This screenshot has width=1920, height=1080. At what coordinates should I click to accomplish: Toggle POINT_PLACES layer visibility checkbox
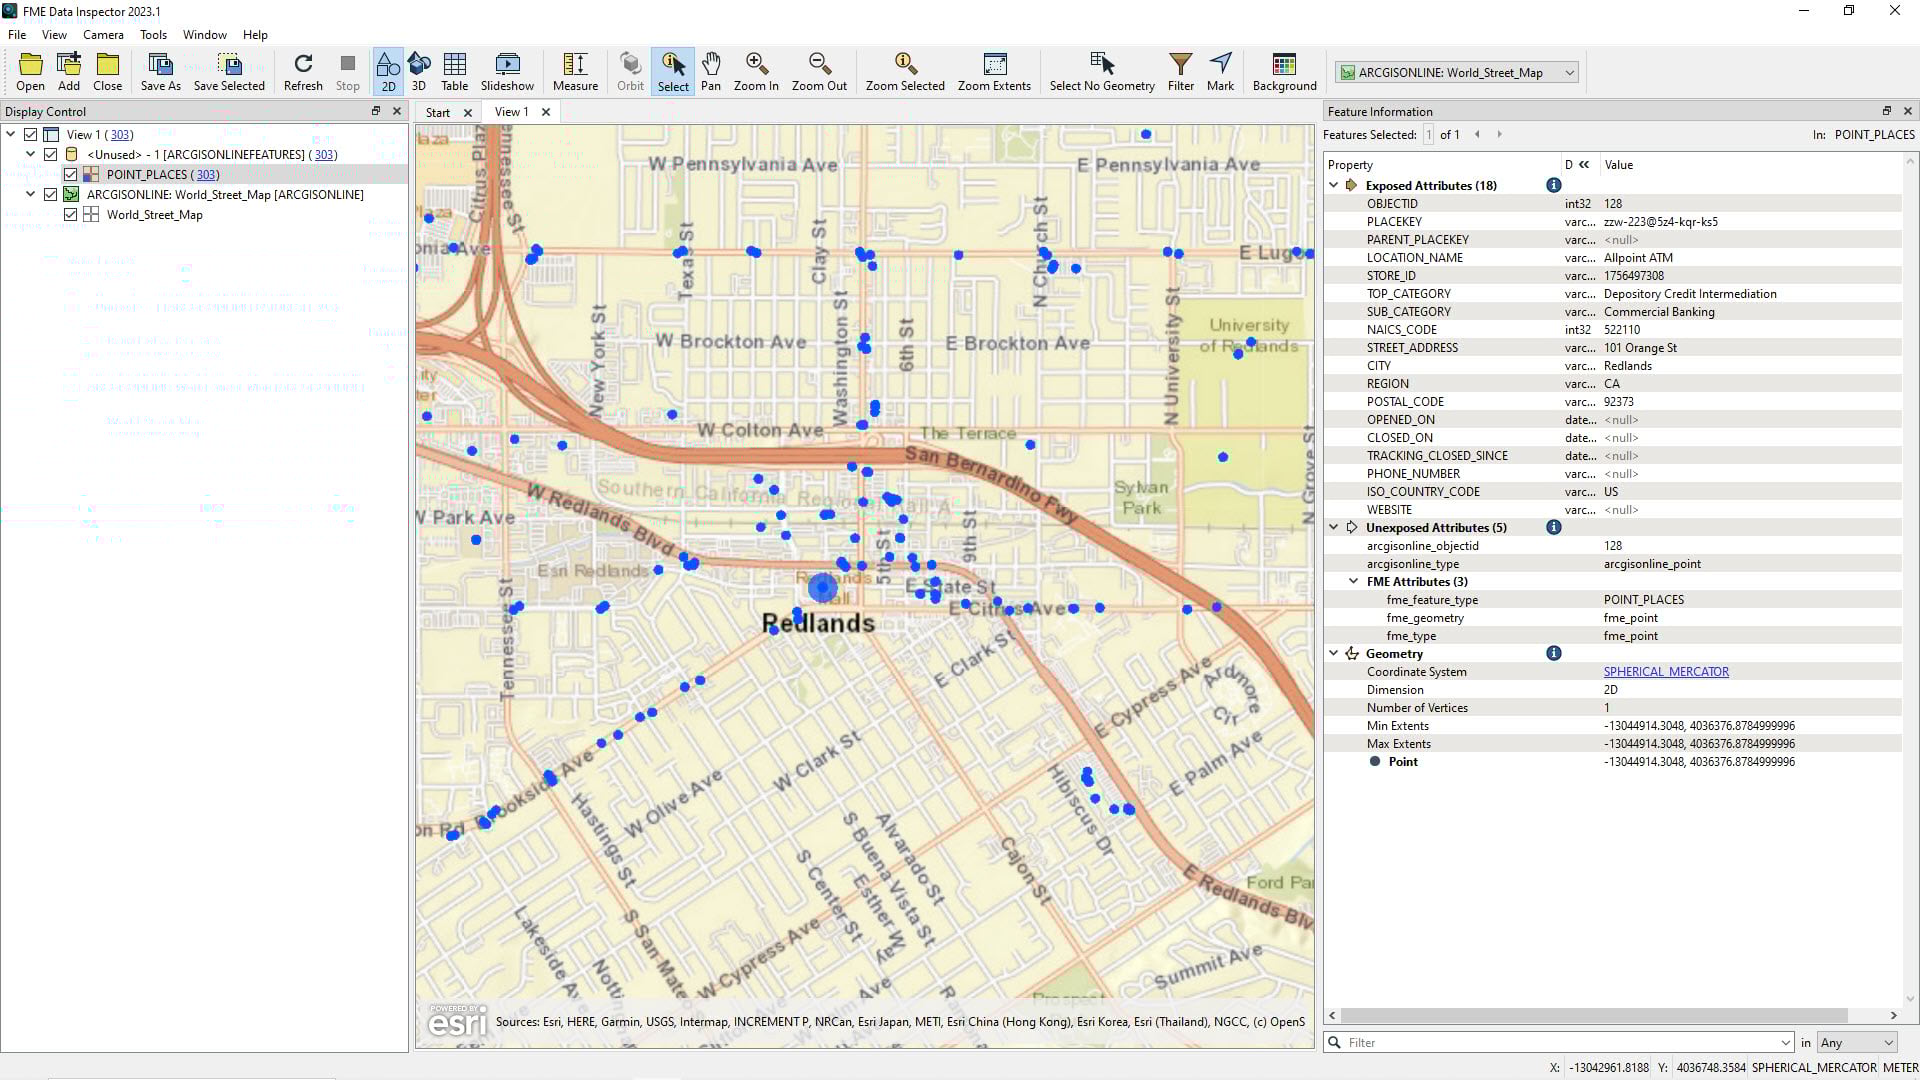click(x=71, y=174)
